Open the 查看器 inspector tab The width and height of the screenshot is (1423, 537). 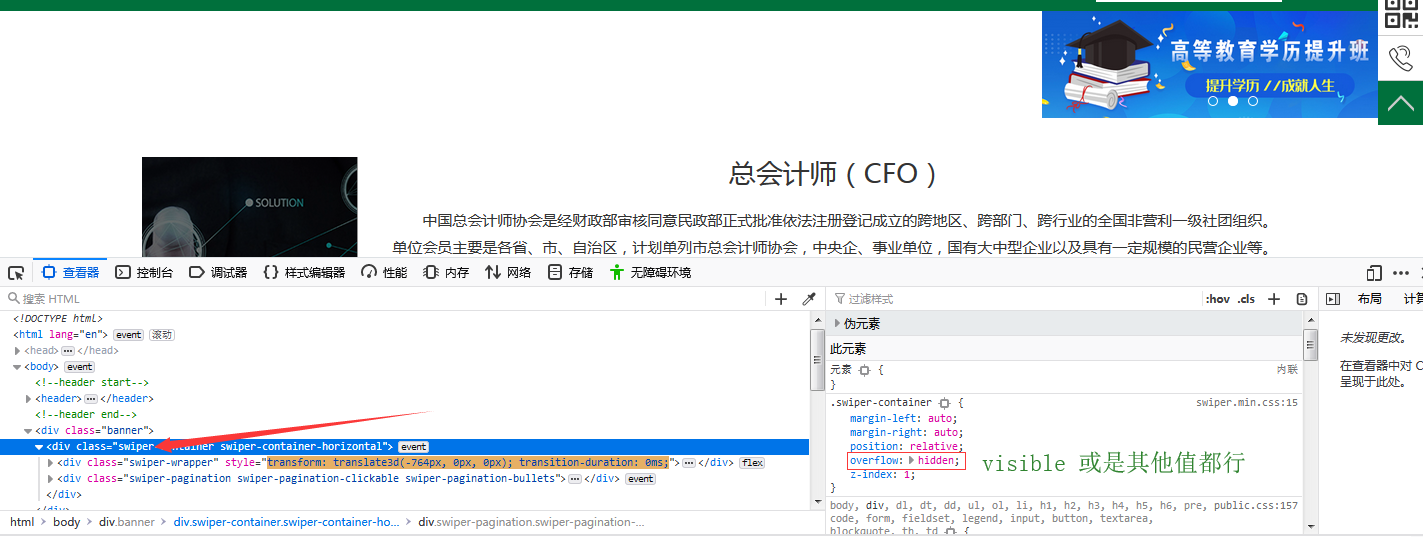(71, 272)
